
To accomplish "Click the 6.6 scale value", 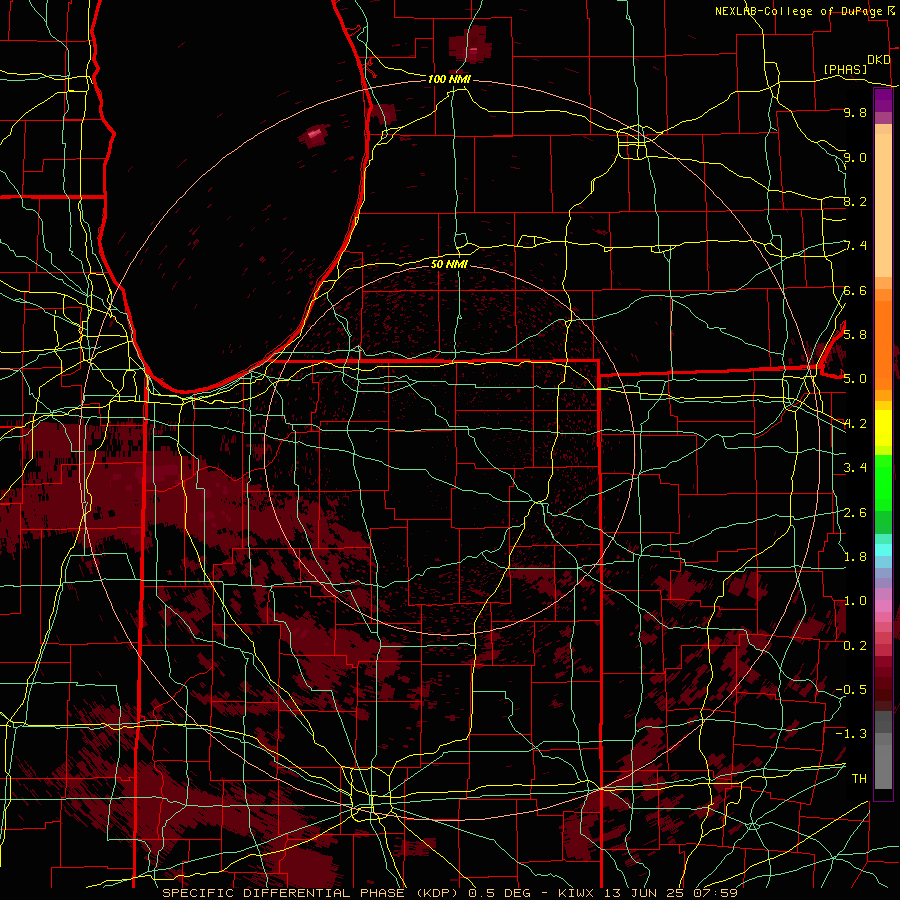I will 855,290.
